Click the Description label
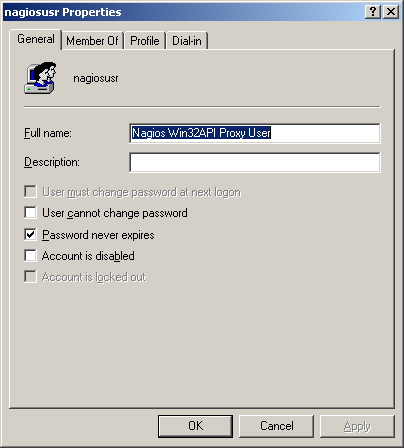404x448 pixels. coord(52,162)
